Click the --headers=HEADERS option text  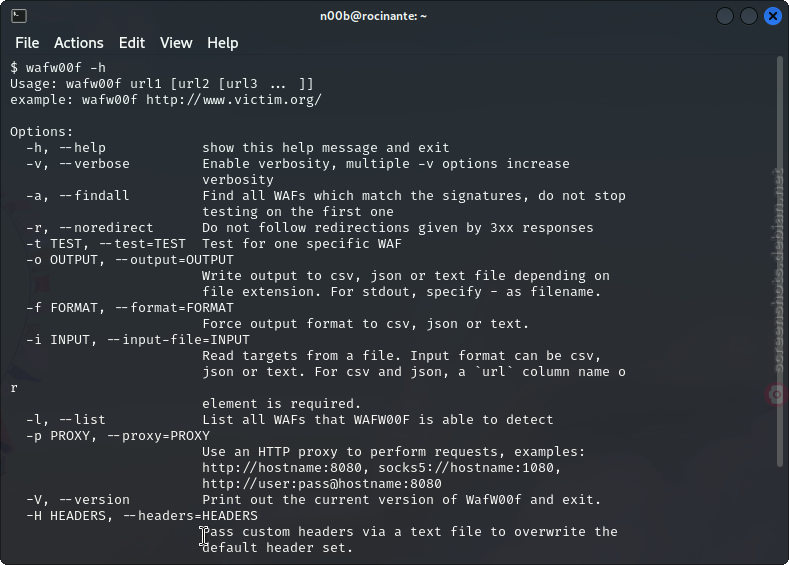(x=190, y=516)
